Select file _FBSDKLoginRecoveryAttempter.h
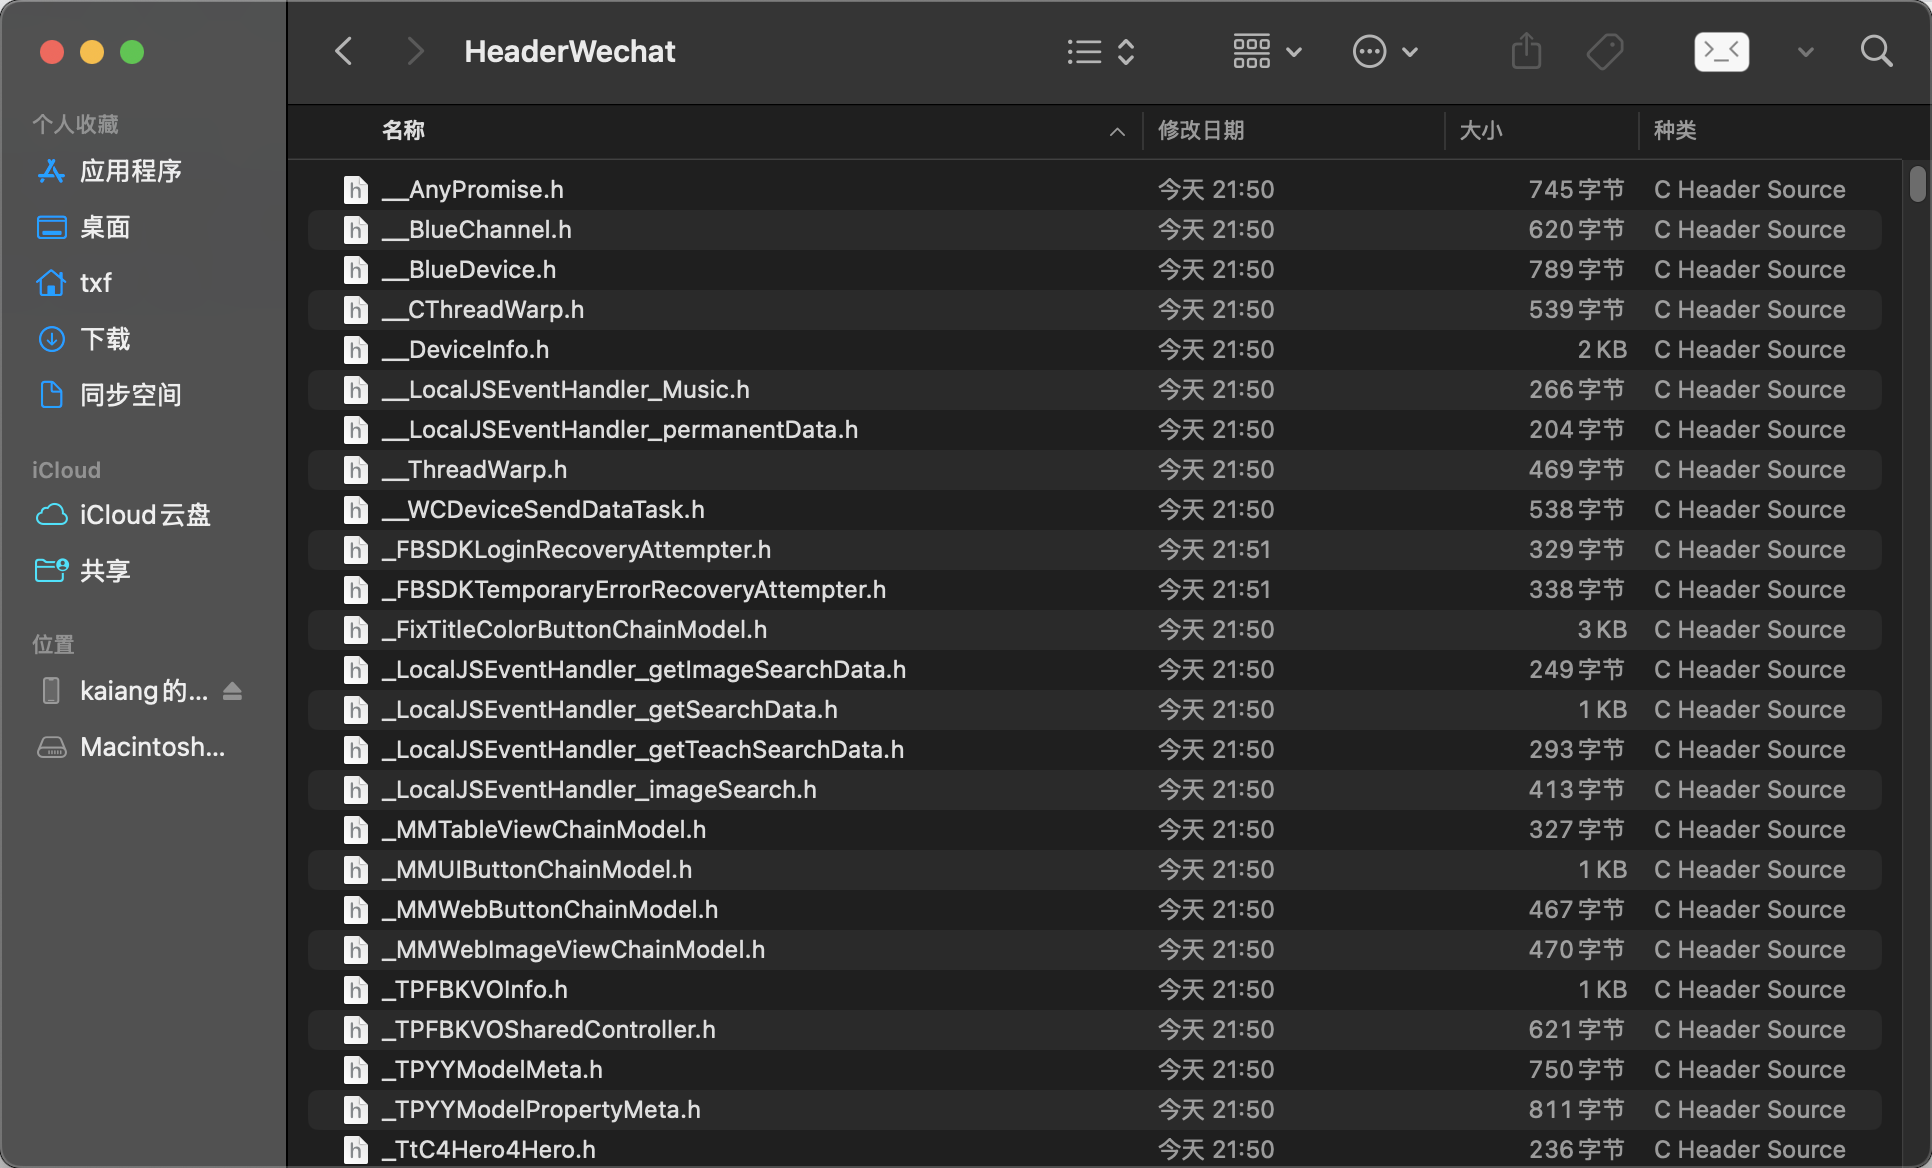 pos(1094,549)
